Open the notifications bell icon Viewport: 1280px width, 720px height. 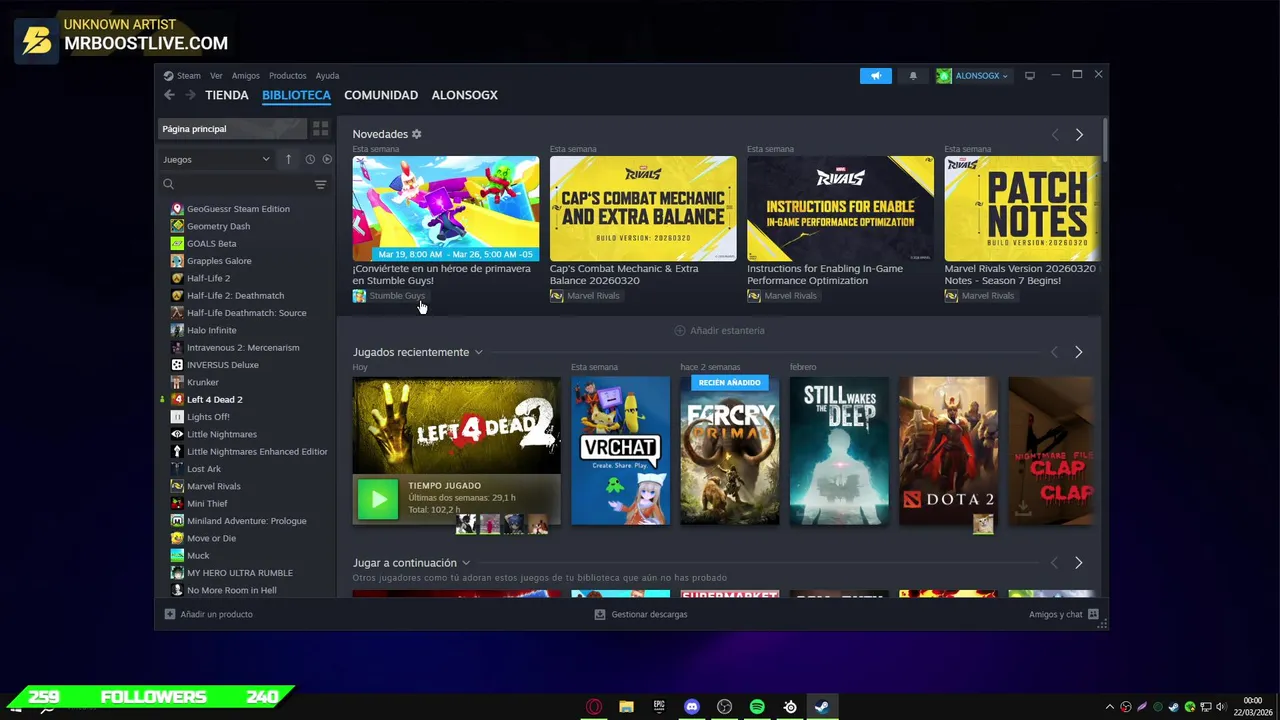tap(913, 76)
